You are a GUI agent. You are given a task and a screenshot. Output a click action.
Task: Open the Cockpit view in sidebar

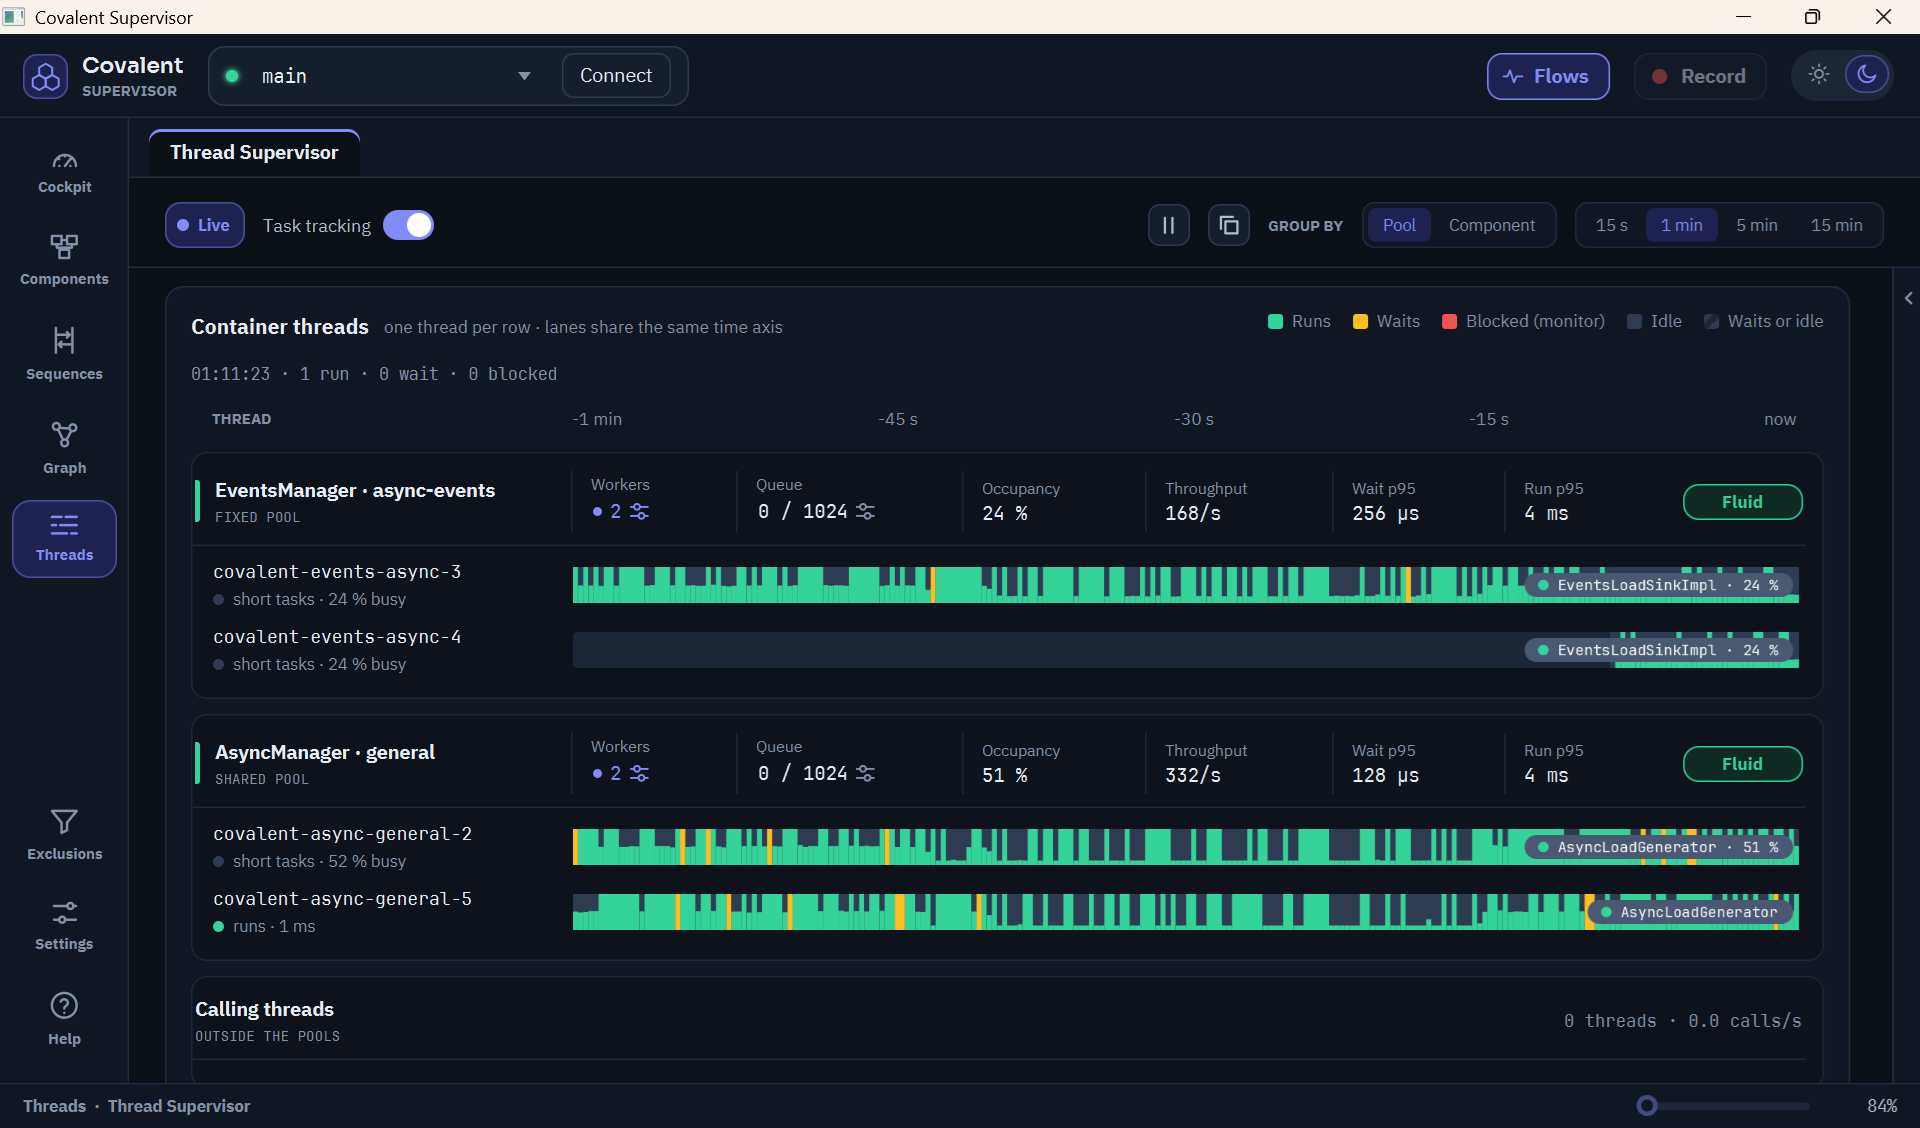pyautogui.click(x=64, y=172)
